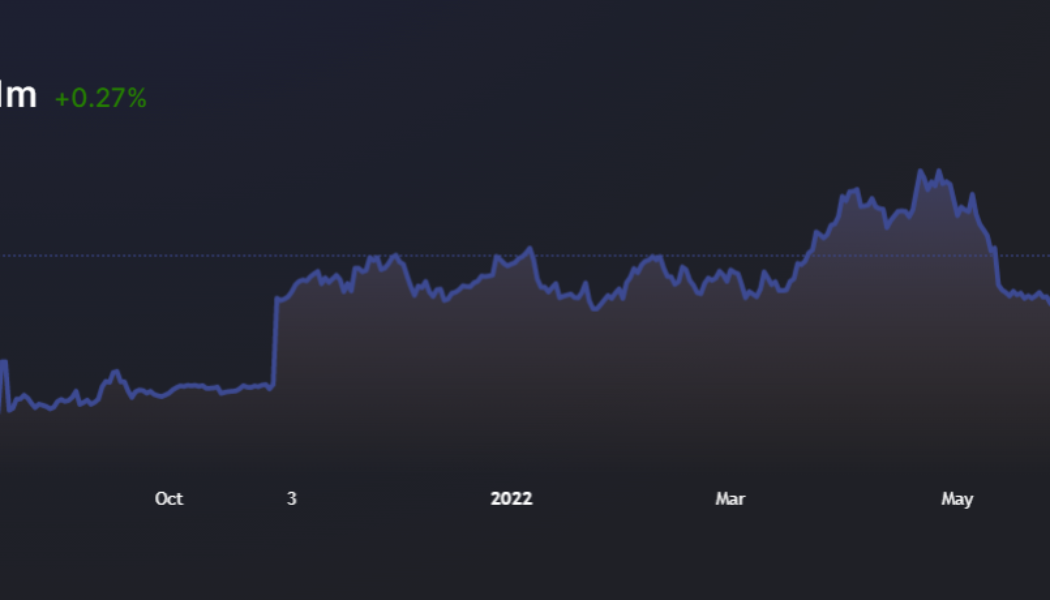The width and height of the screenshot is (1050, 600).
Task: Select the May label on time axis
Action: coord(957,498)
